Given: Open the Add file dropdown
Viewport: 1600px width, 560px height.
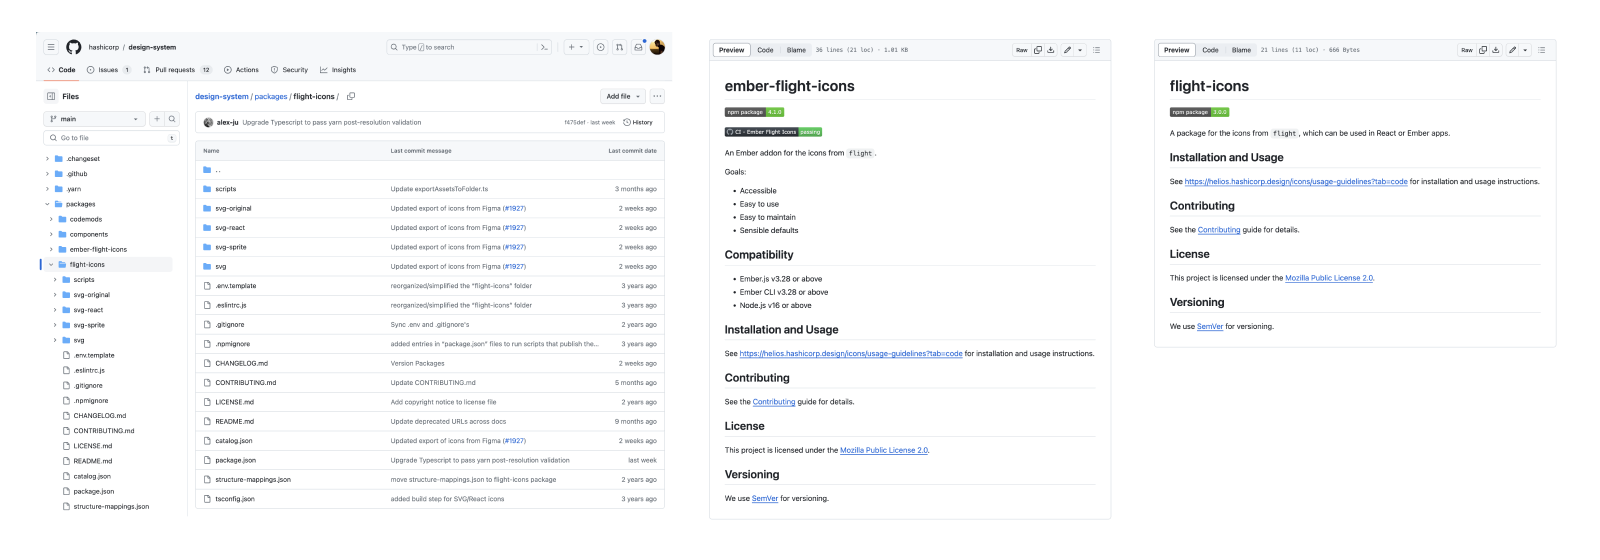Looking at the screenshot, I should tap(622, 96).
